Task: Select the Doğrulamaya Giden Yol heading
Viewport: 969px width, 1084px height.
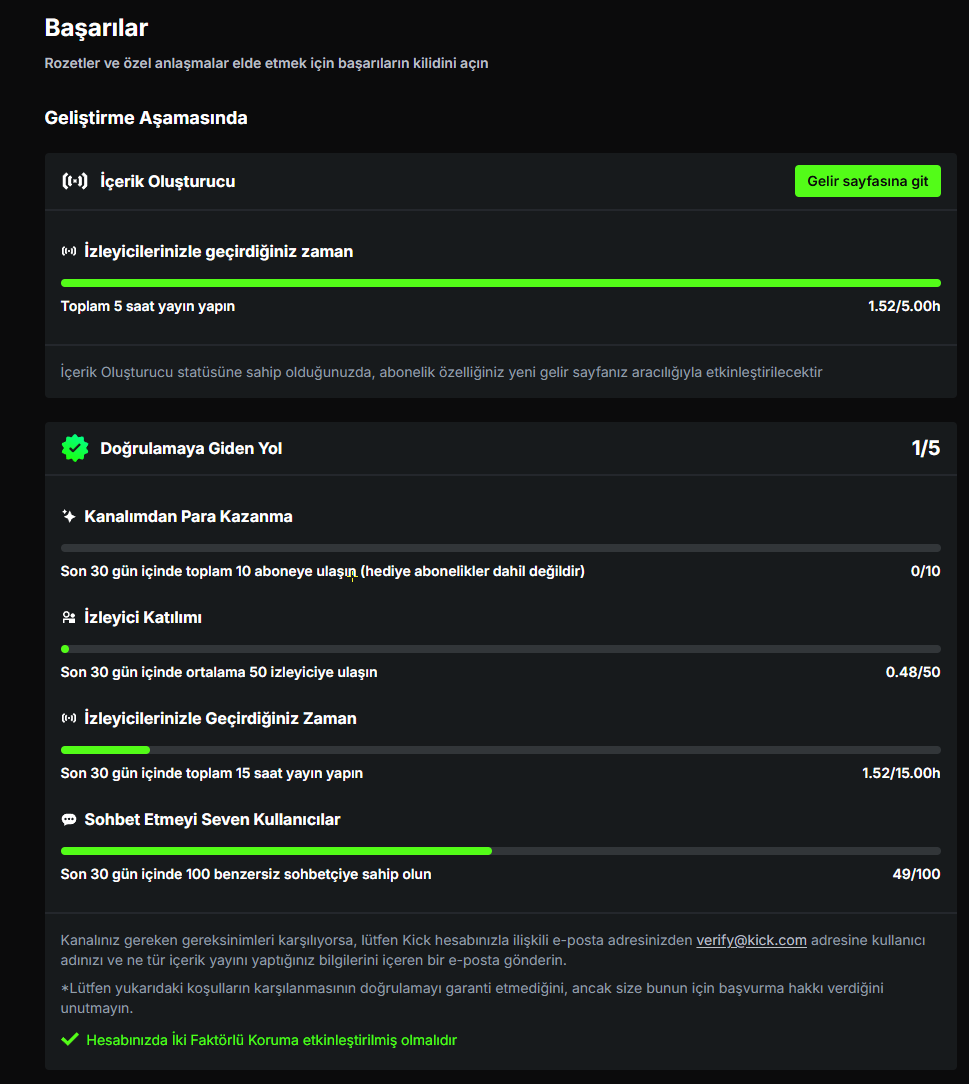Action: pyautogui.click(x=191, y=449)
